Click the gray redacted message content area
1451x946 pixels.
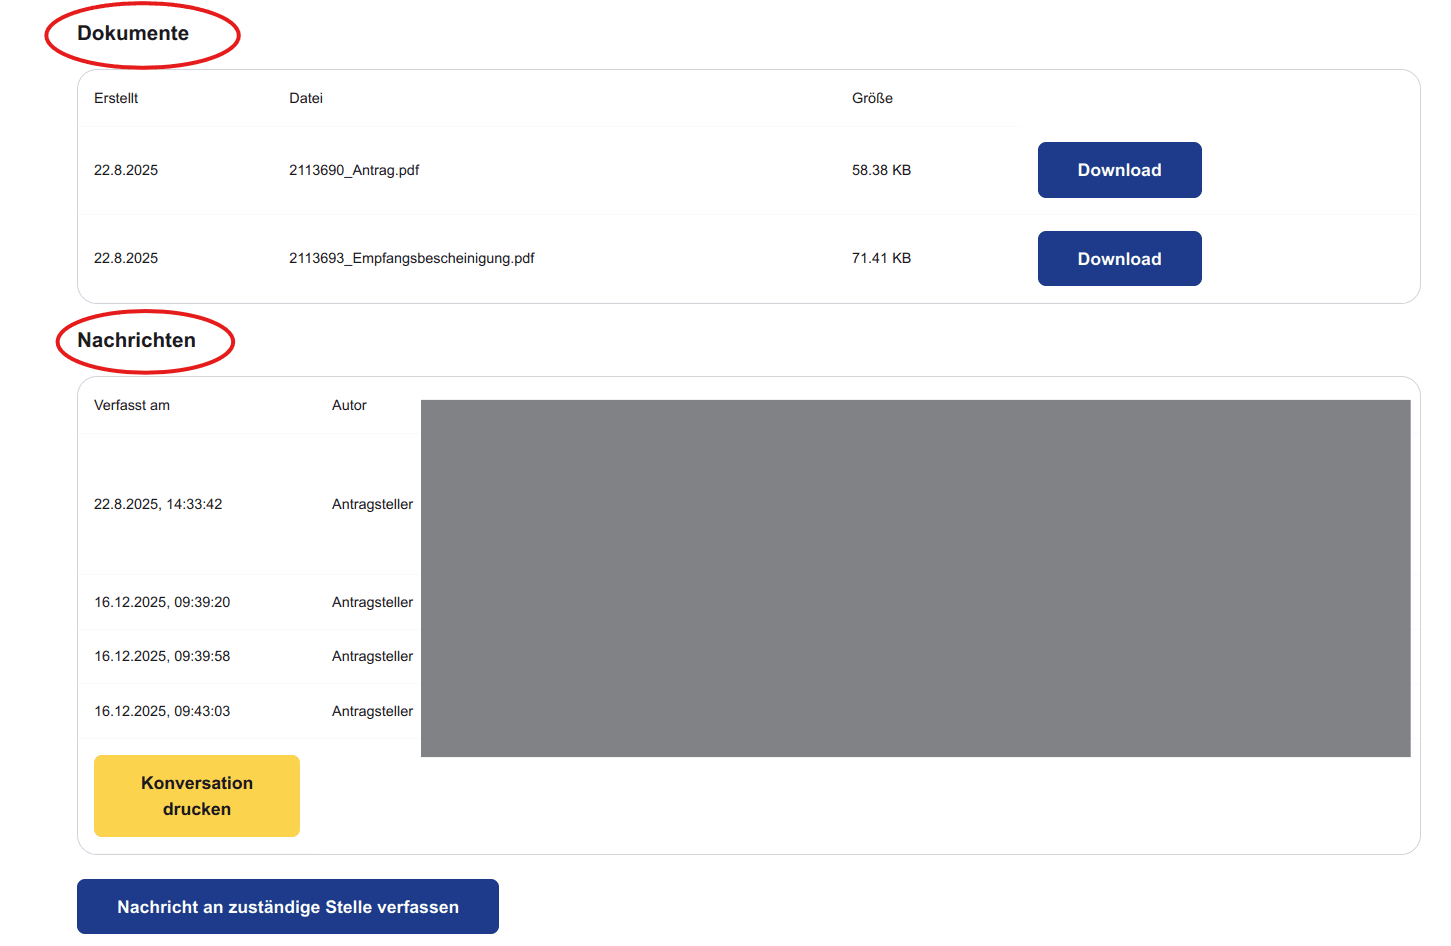[915, 578]
